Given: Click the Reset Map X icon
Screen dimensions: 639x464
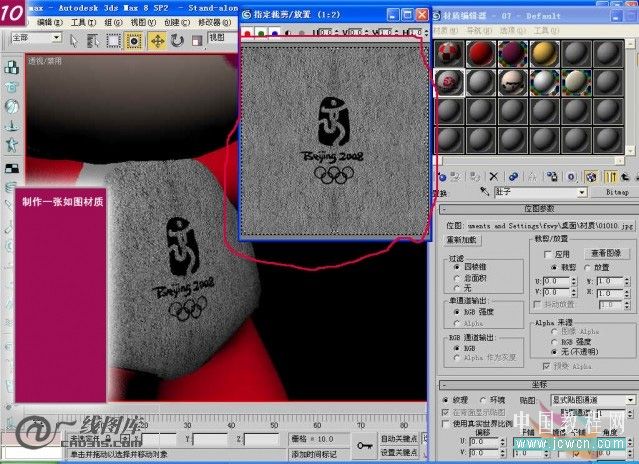Looking at the screenshot, I should point(494,177).
